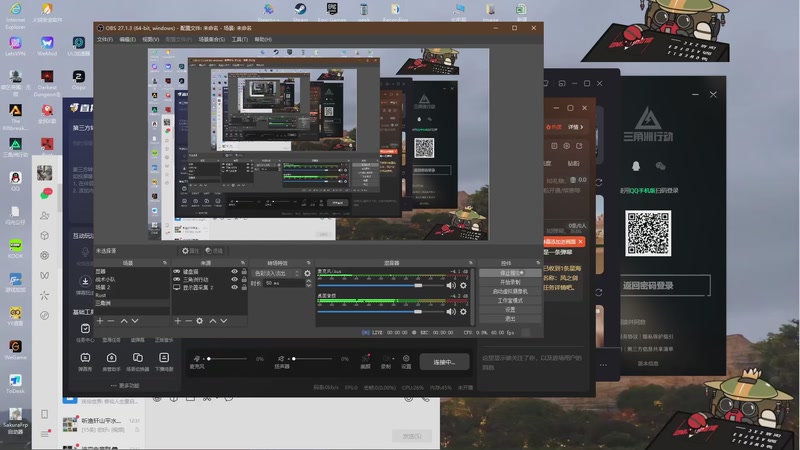Open Internet Explorer desktop shortcut
Image resolution: width=800 pixels, height=450 pixels.
coord(15,15)
